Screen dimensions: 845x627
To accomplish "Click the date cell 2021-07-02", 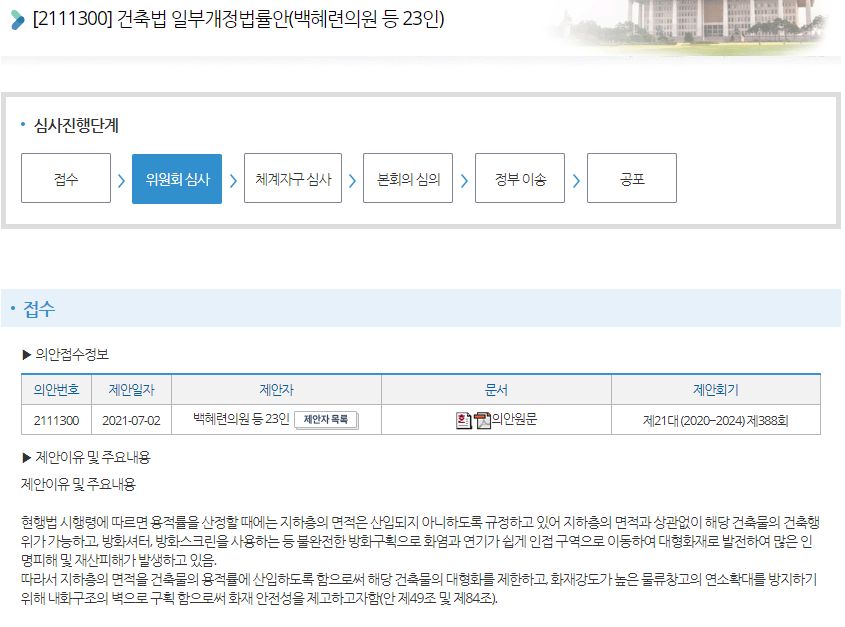I will pyautogui.click(x=131, y=420).
